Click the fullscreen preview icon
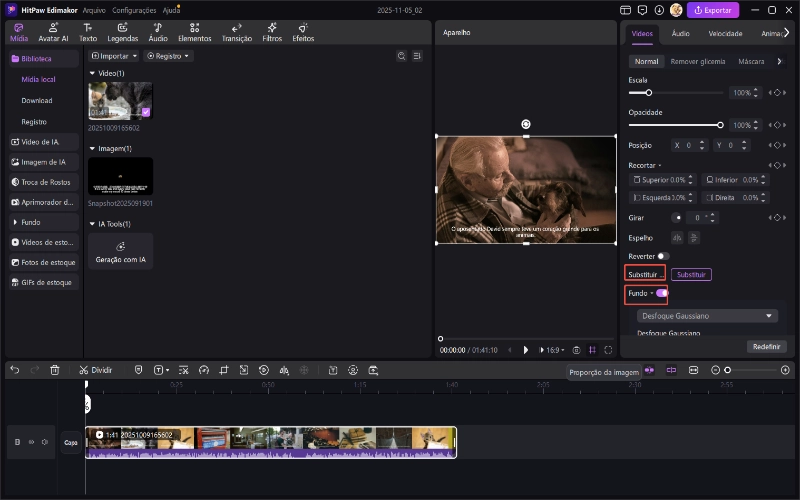Screen dimensions: 800x500 point(608,350)
